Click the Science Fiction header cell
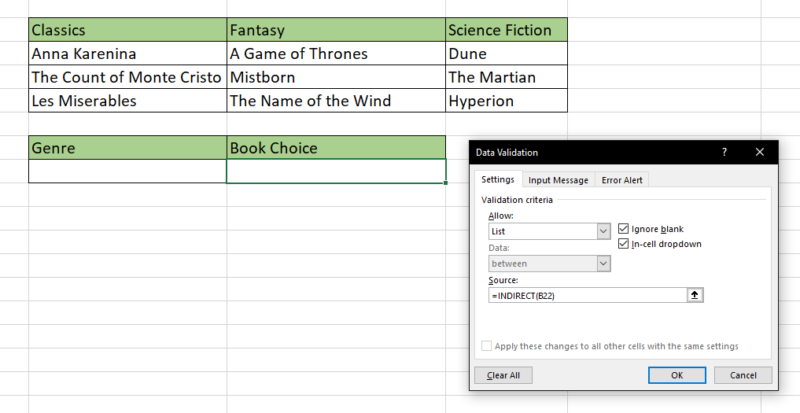This screenshot has height=413, width=800. pos(506,30)
